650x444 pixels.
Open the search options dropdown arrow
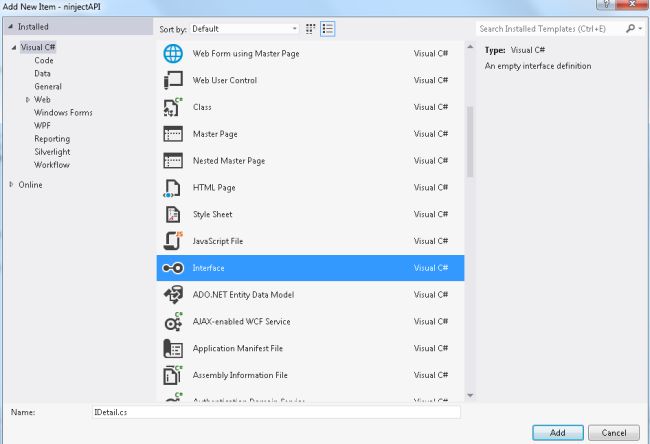[640, 29]
